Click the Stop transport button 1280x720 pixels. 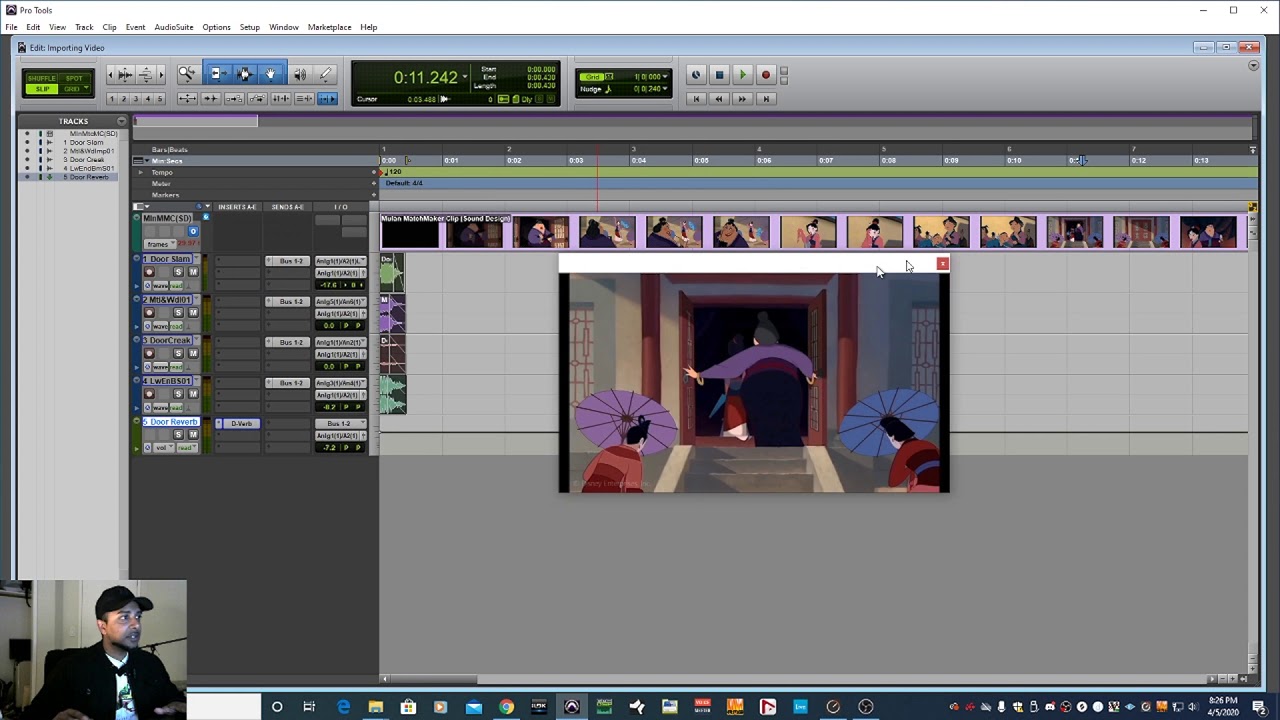point(719,75)
